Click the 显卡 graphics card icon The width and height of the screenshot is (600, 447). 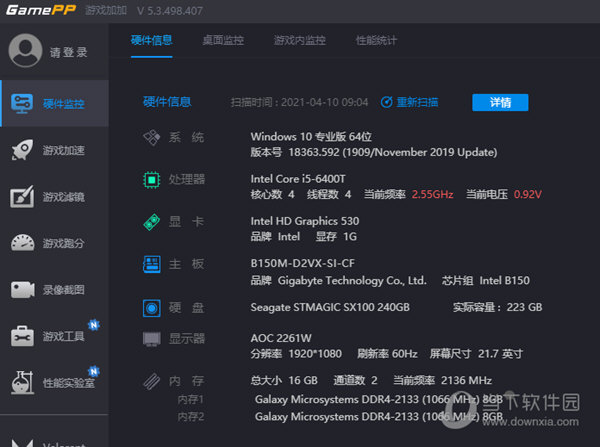click(152, 222)
